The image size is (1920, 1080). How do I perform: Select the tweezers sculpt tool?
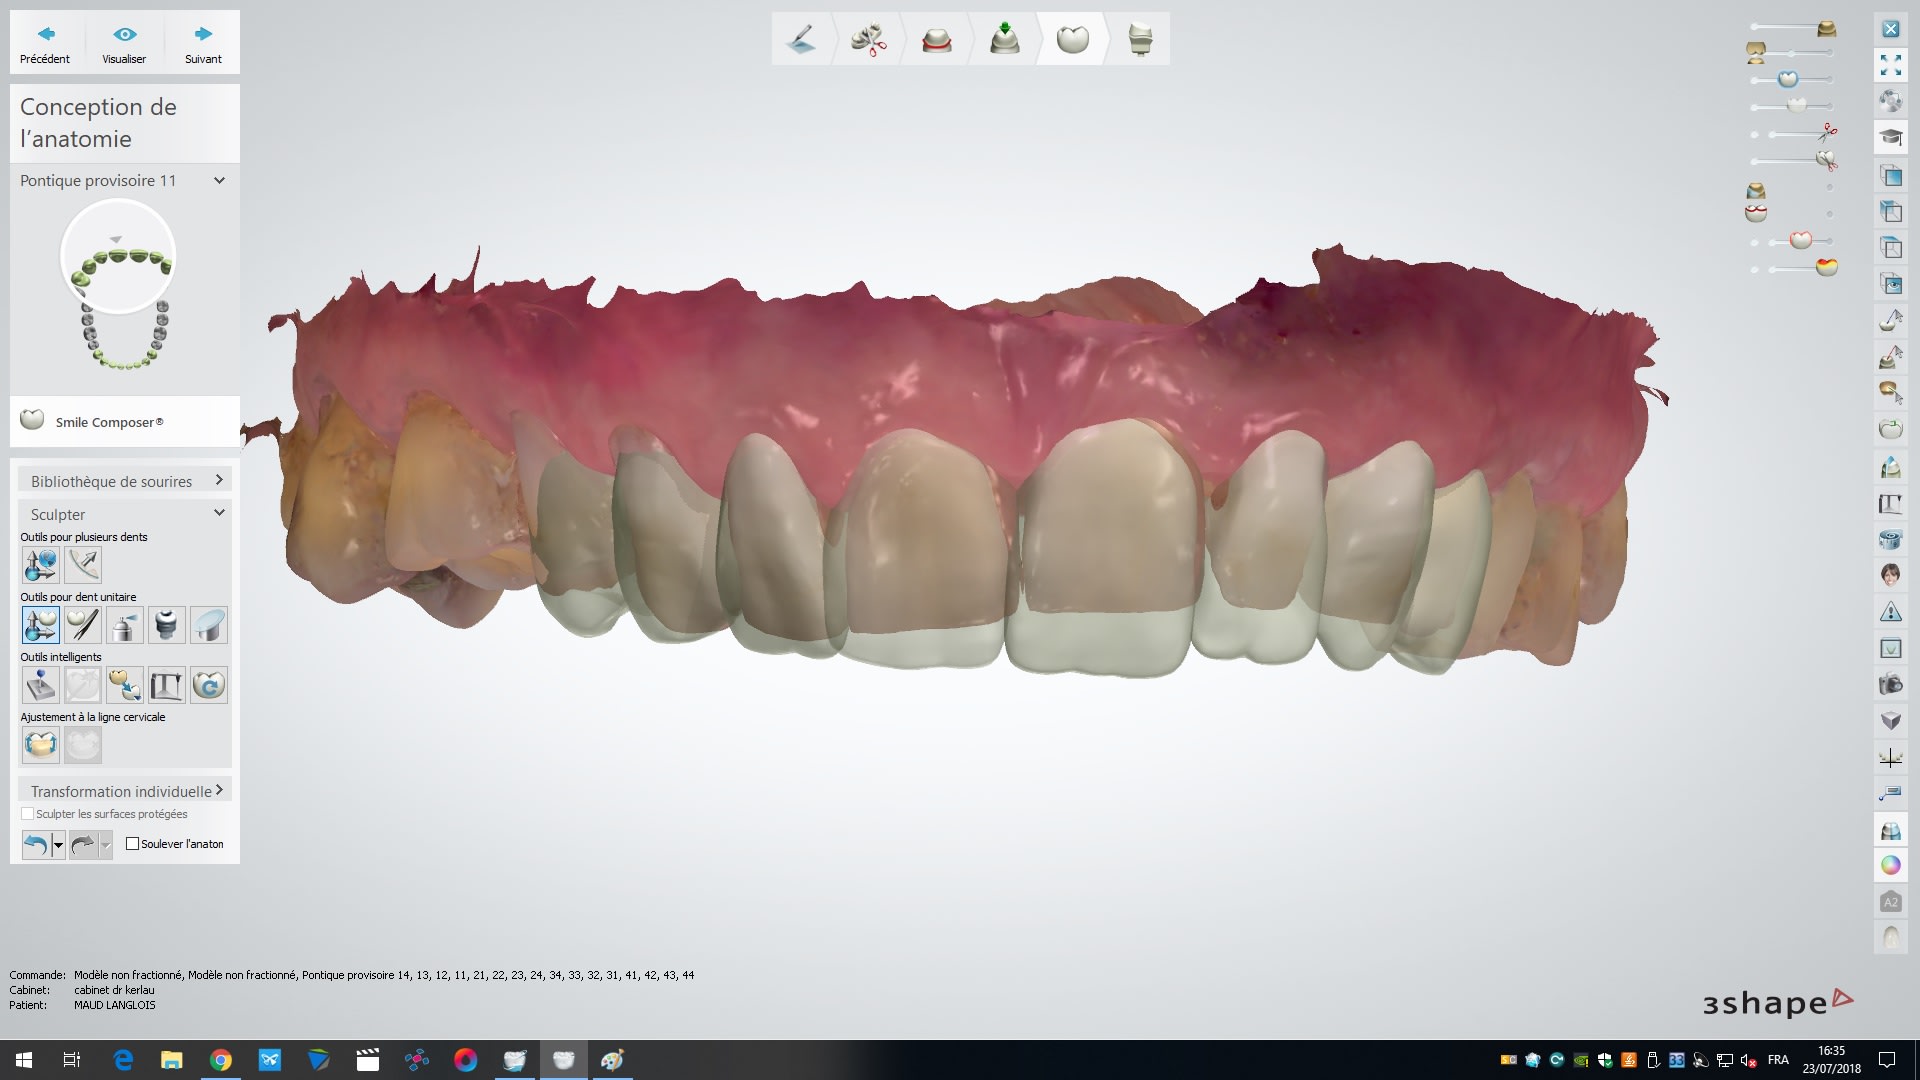(83, 625)
